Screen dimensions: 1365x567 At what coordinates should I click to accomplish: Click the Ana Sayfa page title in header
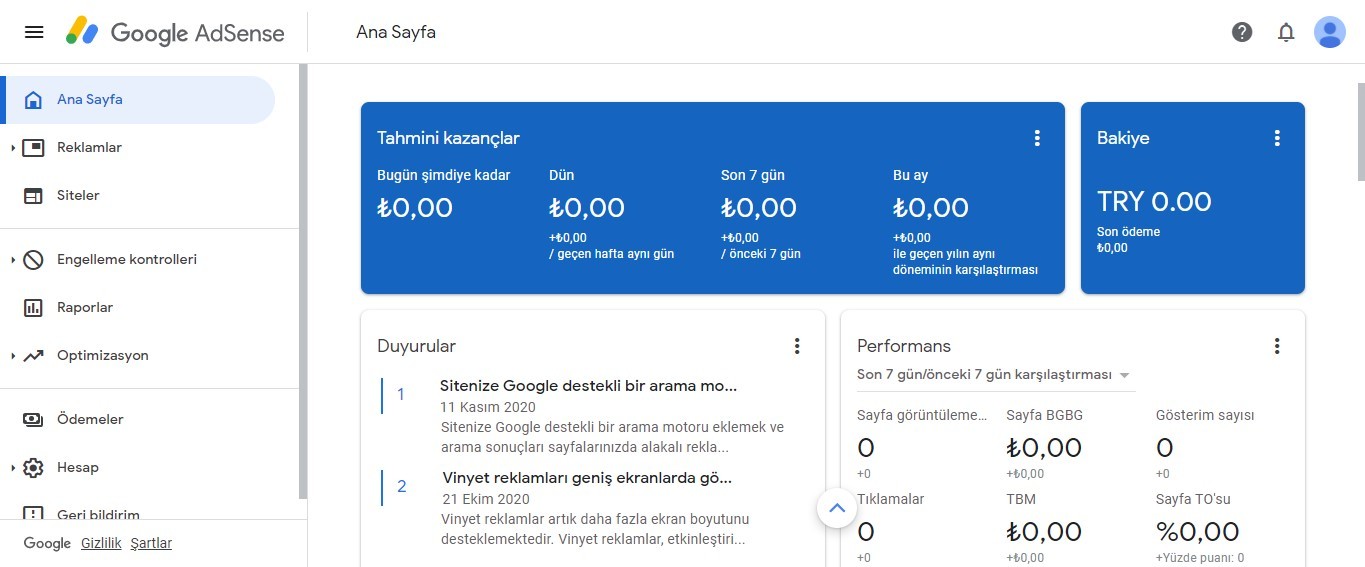[396, 32]
